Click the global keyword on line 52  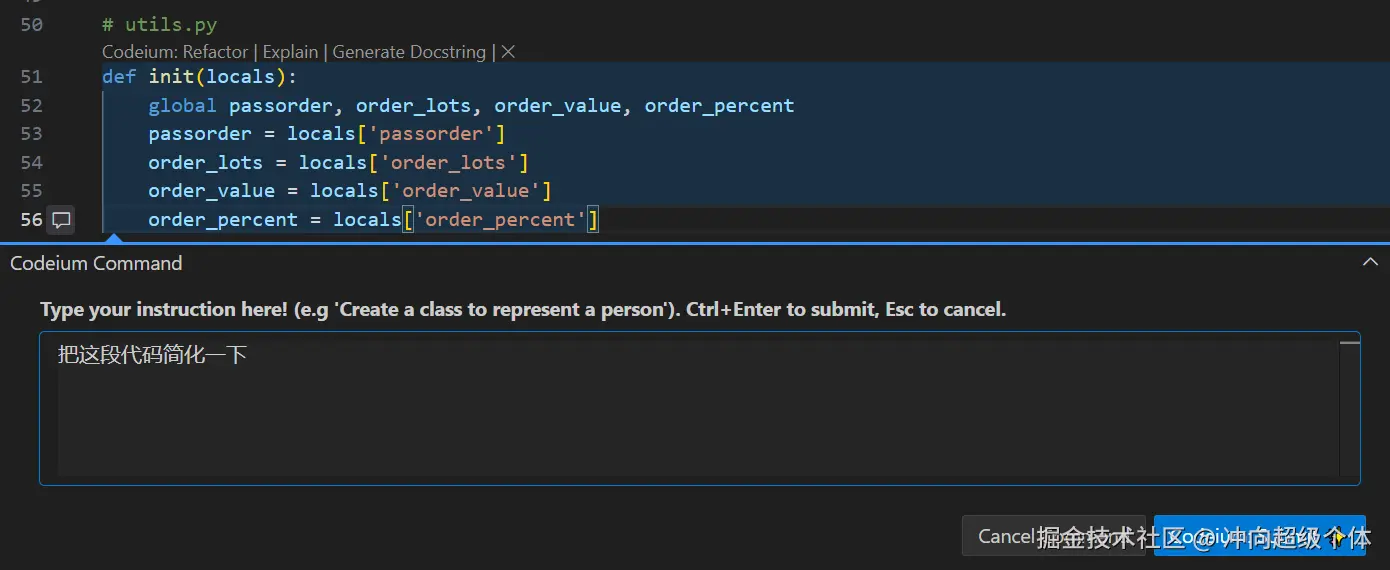pyautogui.click(x=182, y=105)
